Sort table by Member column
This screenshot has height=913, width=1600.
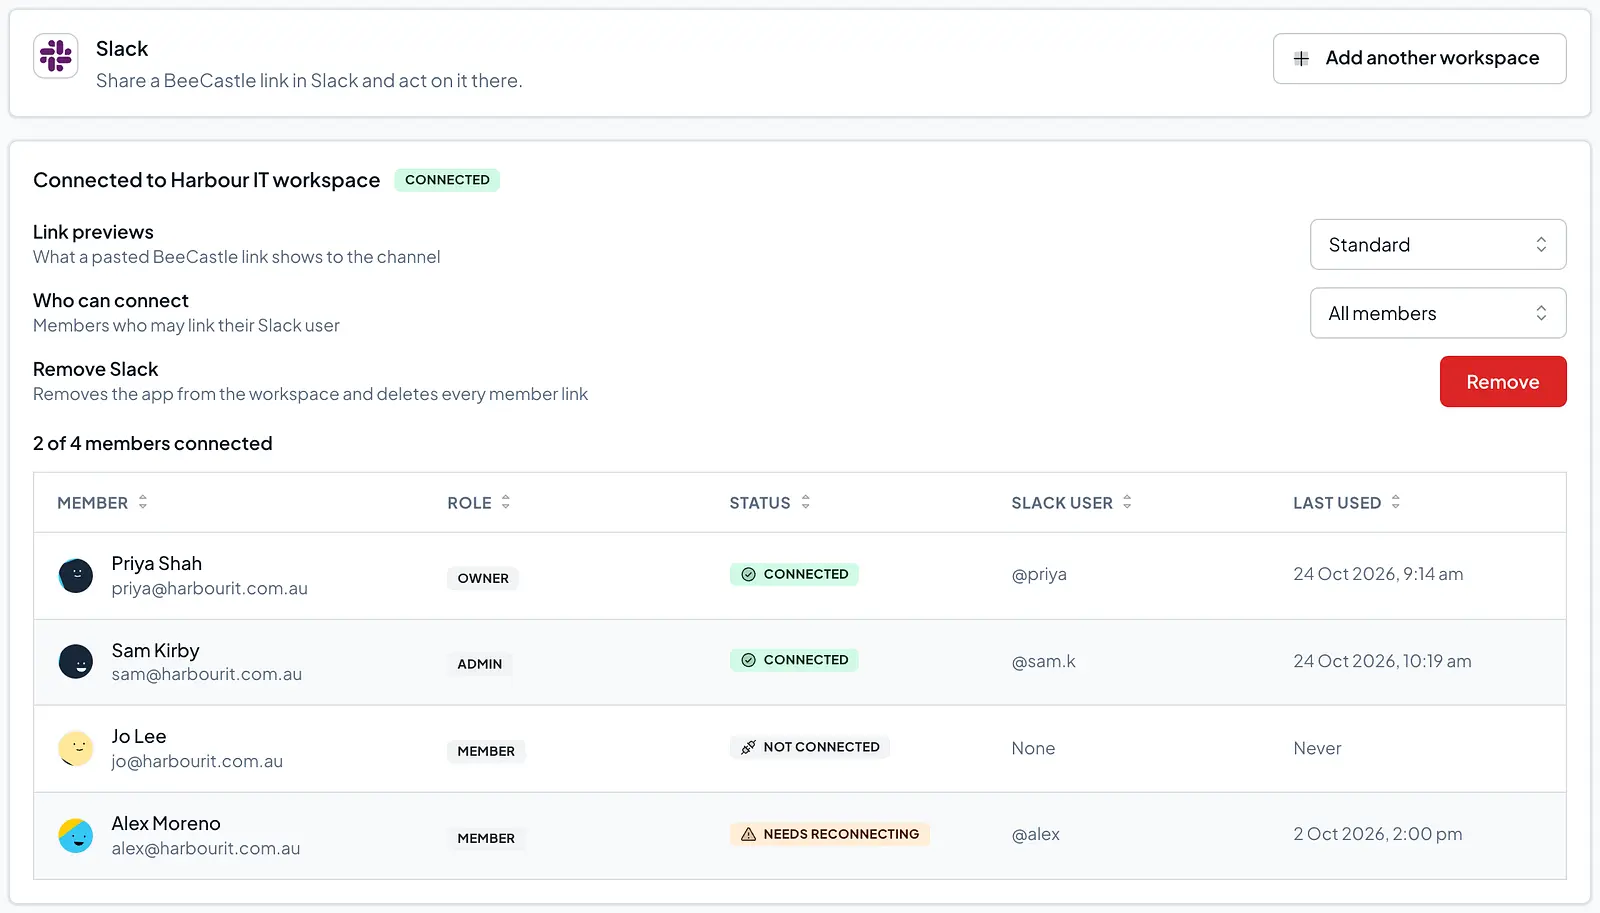click(x=102, y=503)
